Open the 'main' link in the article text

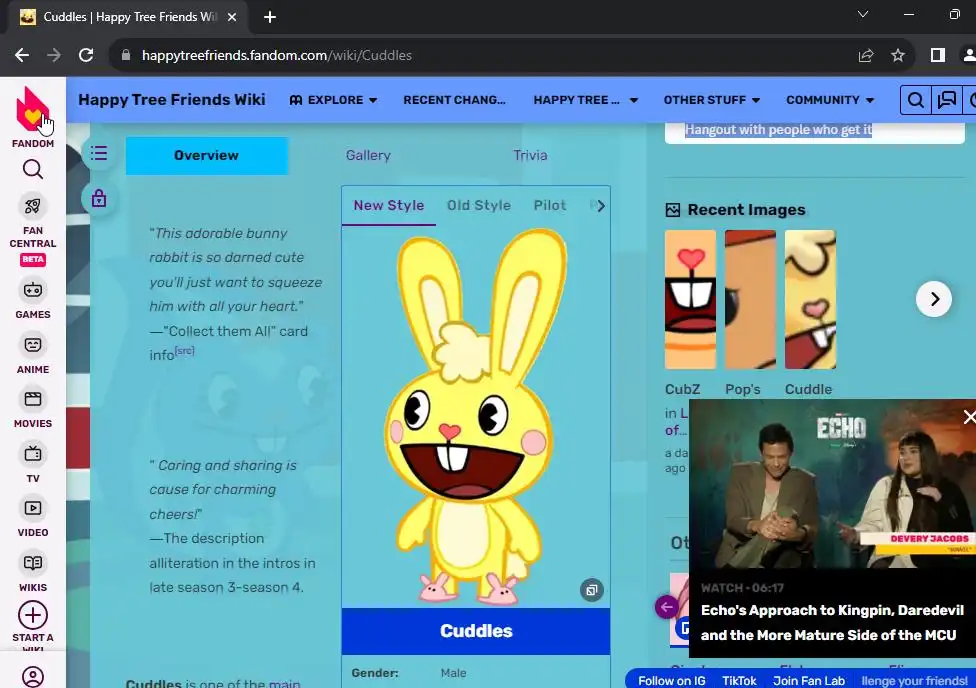284,683
